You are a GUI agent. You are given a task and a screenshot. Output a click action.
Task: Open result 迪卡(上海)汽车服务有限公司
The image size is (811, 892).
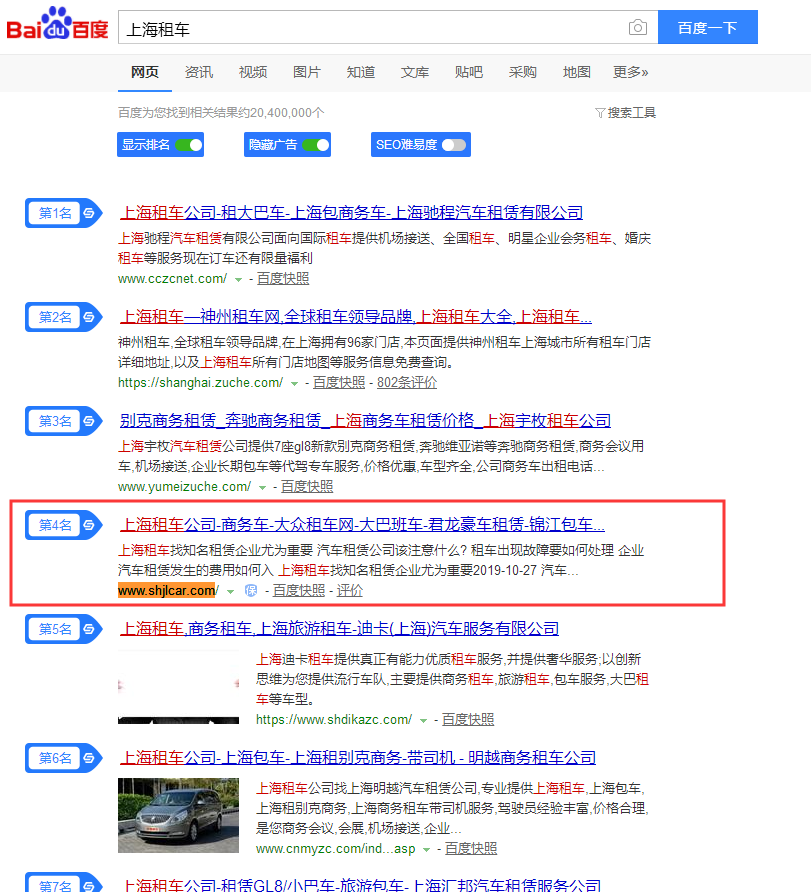click(339, 629)
